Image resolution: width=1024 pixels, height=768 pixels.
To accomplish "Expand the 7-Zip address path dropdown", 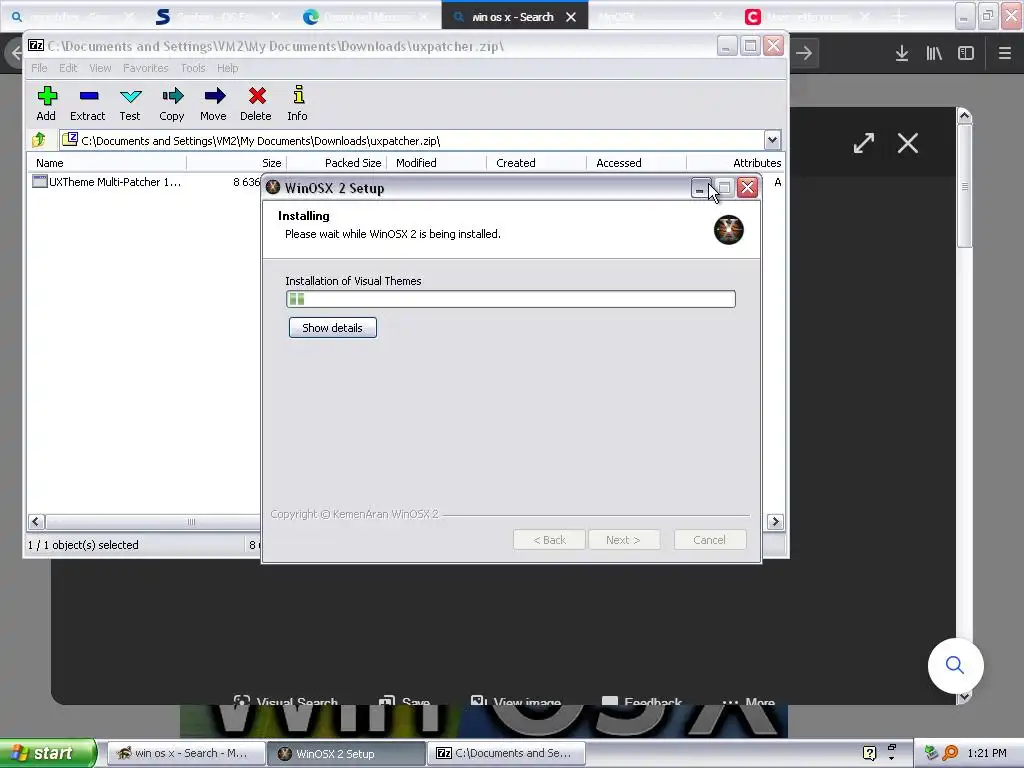I will pos(772,140).
